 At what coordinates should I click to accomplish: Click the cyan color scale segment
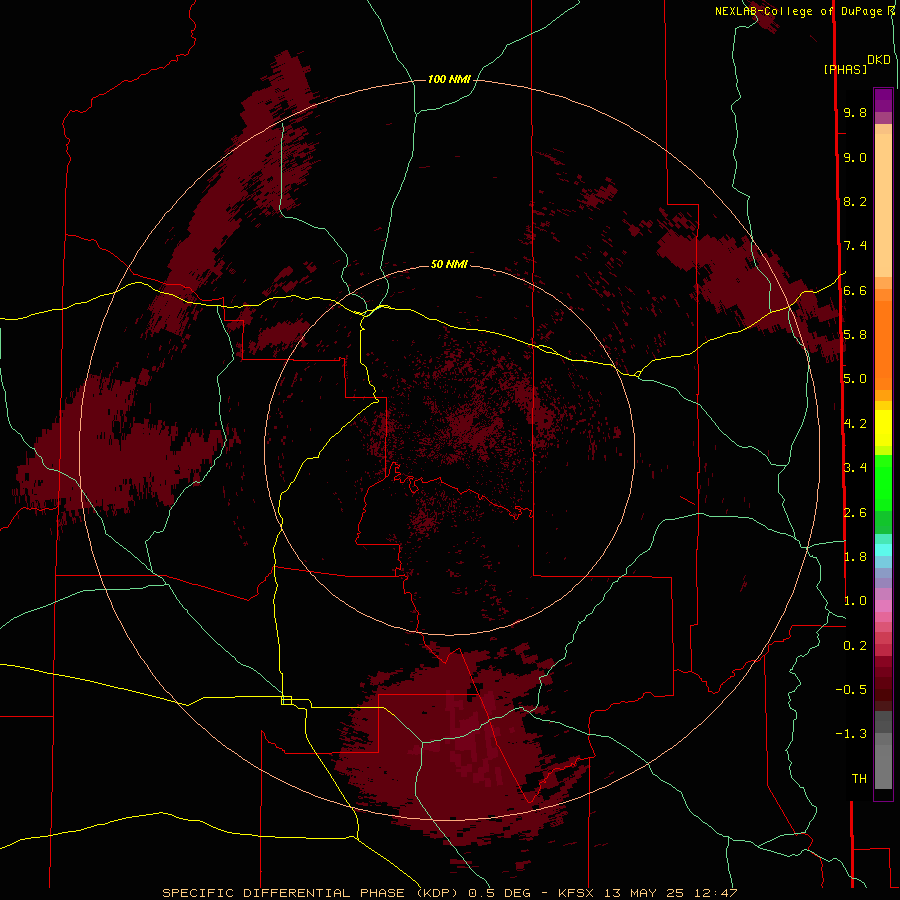[883, 550]
